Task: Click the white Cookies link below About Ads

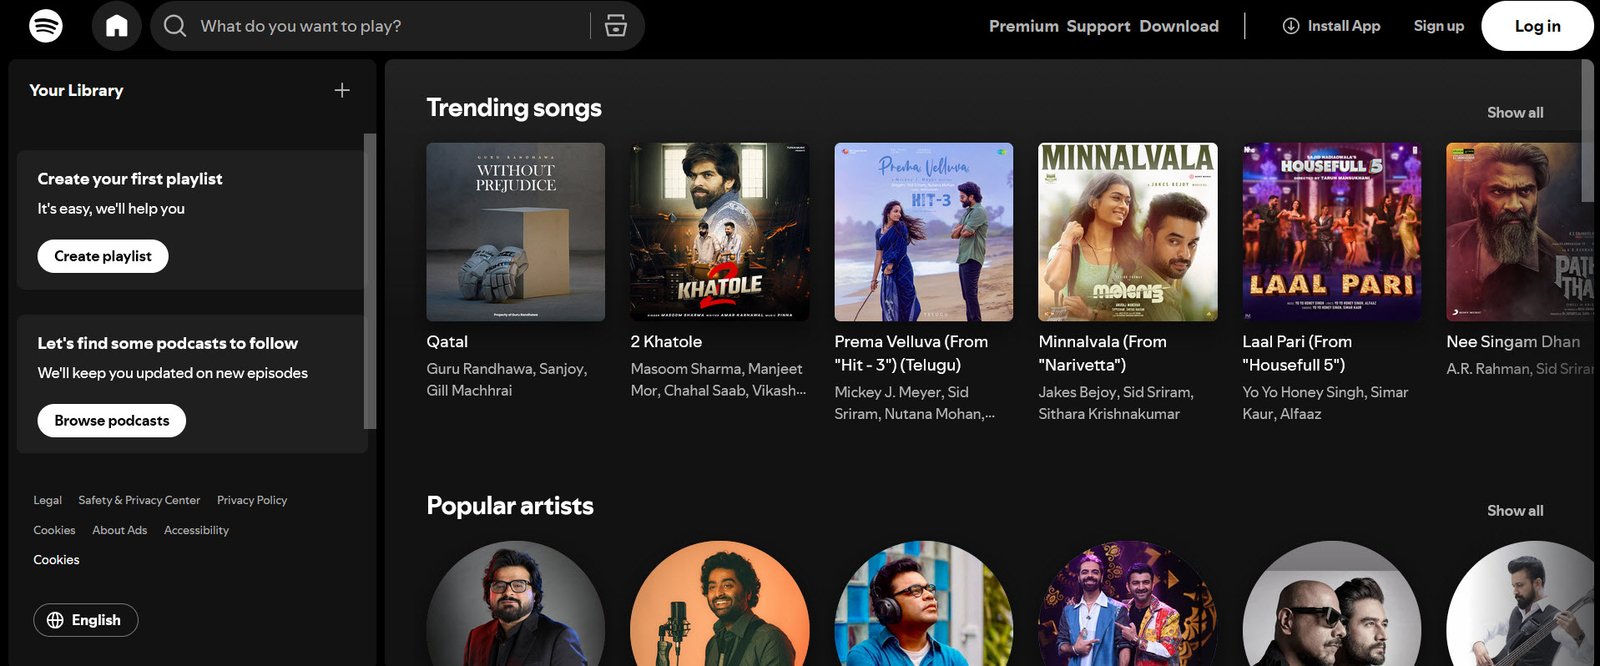Action: tap(56, 560)
